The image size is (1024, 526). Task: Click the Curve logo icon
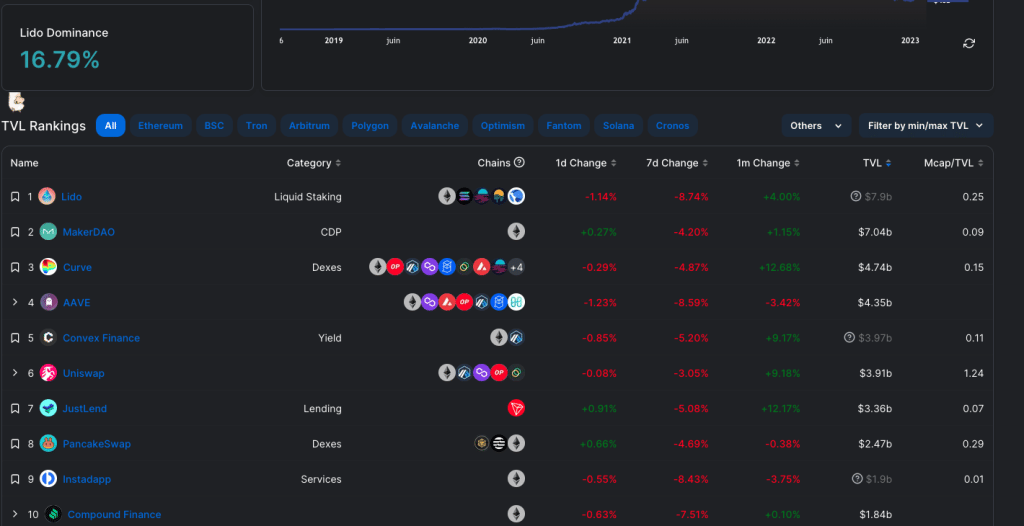pyautogui.click(x=48, y=267)
